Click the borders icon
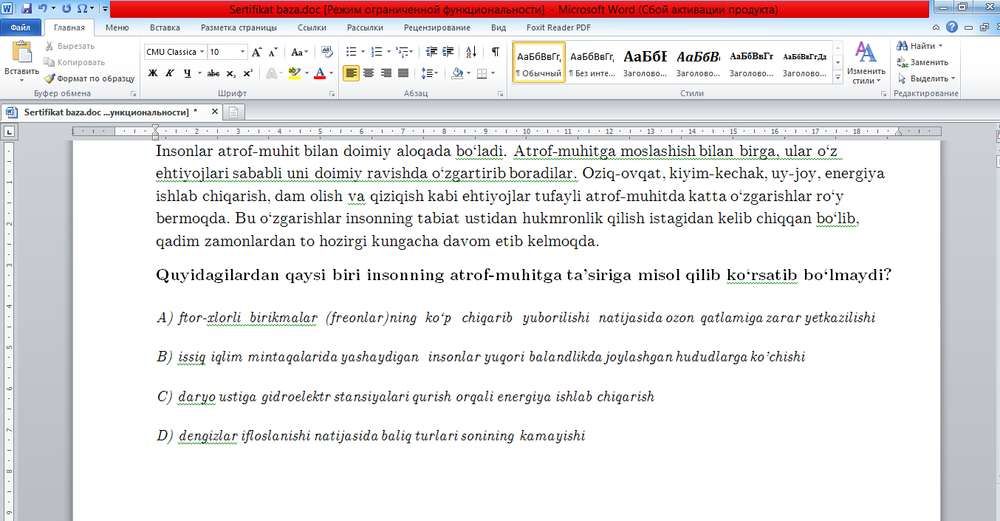 (x=482, y=73)
